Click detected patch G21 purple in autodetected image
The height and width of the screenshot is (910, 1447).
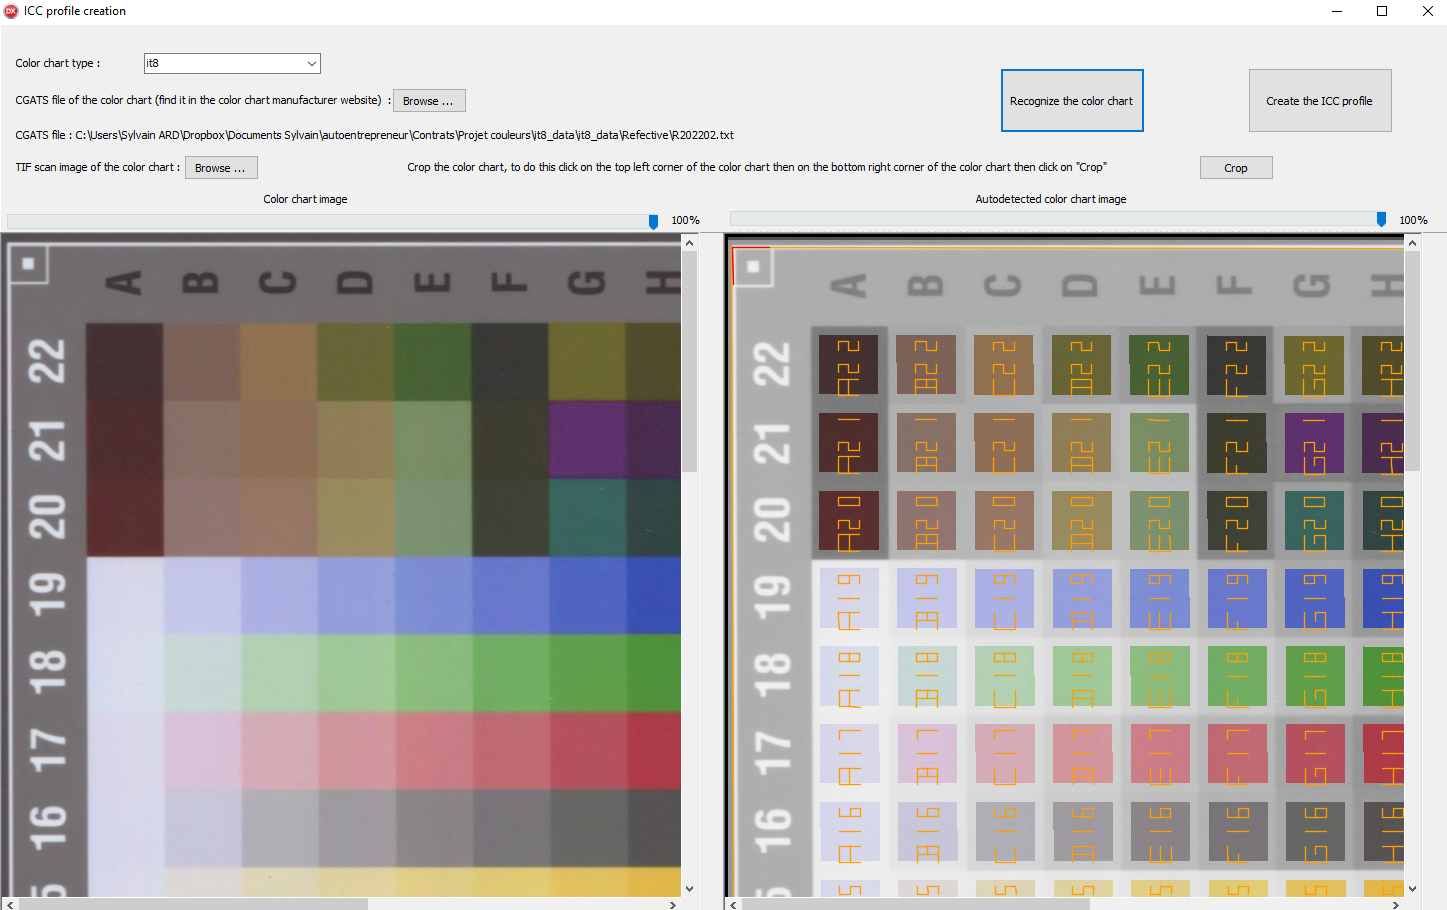tap(1314, 443)
